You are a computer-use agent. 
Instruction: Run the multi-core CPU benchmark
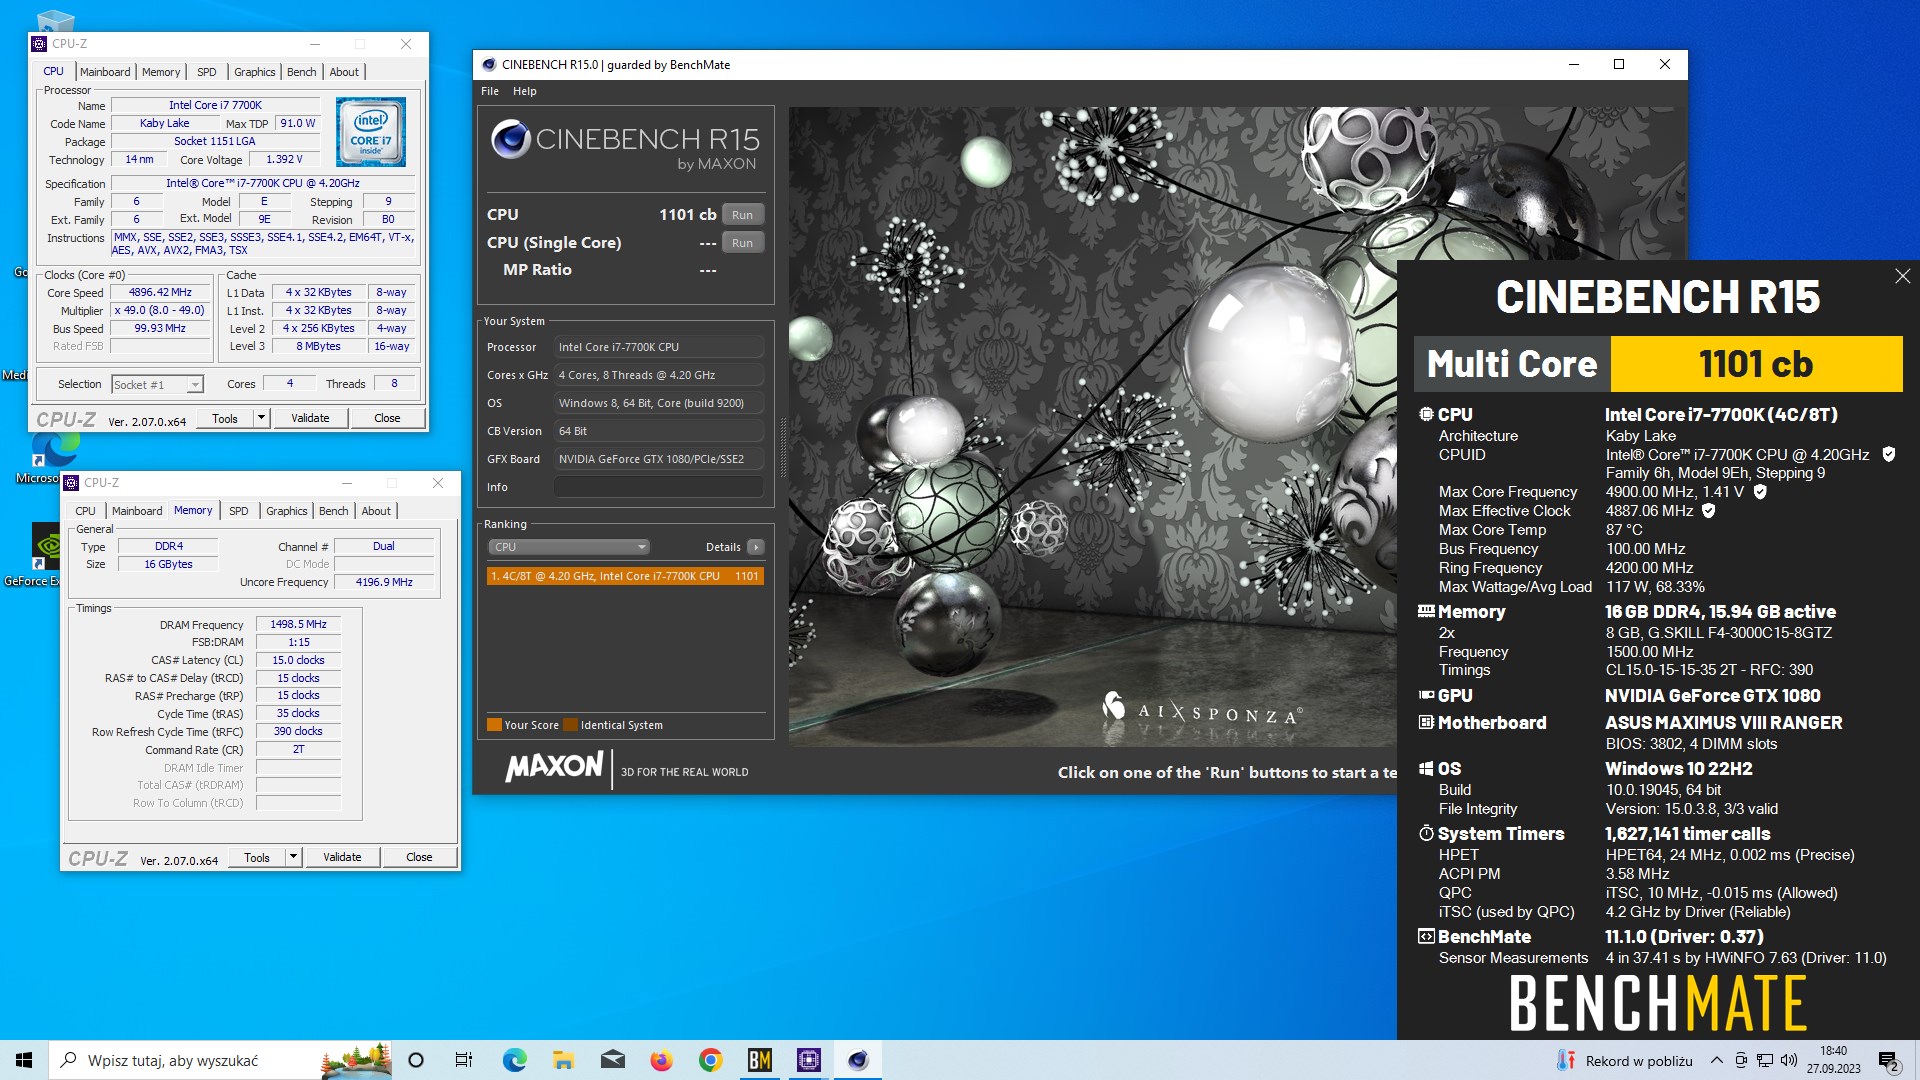[x=742, y=215]
